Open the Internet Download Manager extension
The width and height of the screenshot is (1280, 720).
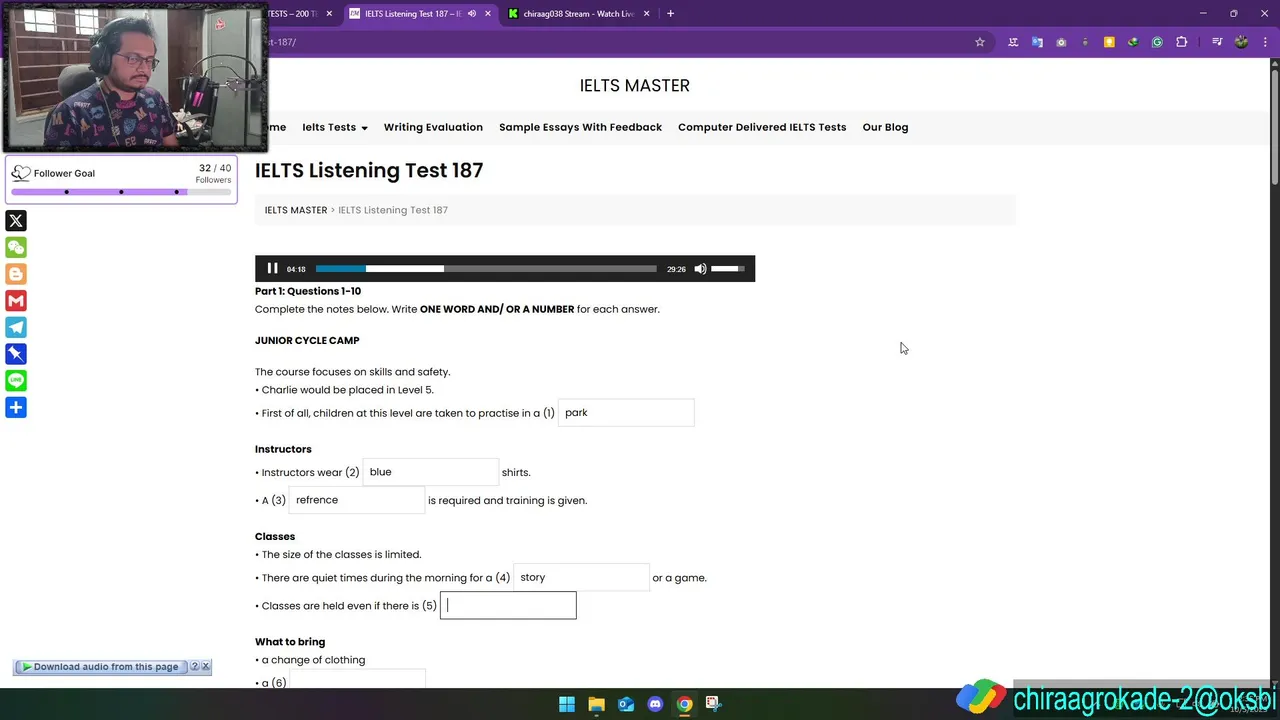(x=1133, y=42)
